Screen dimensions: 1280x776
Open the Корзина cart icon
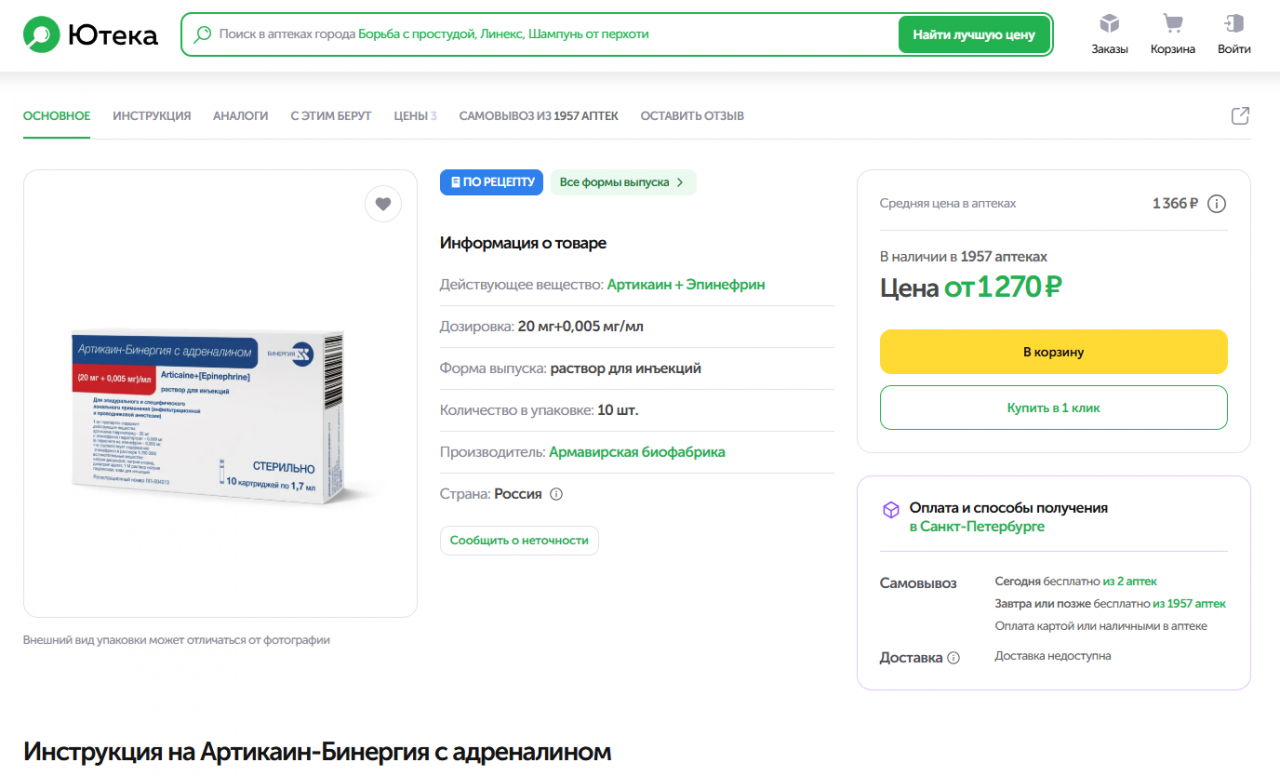point(1172,24)
